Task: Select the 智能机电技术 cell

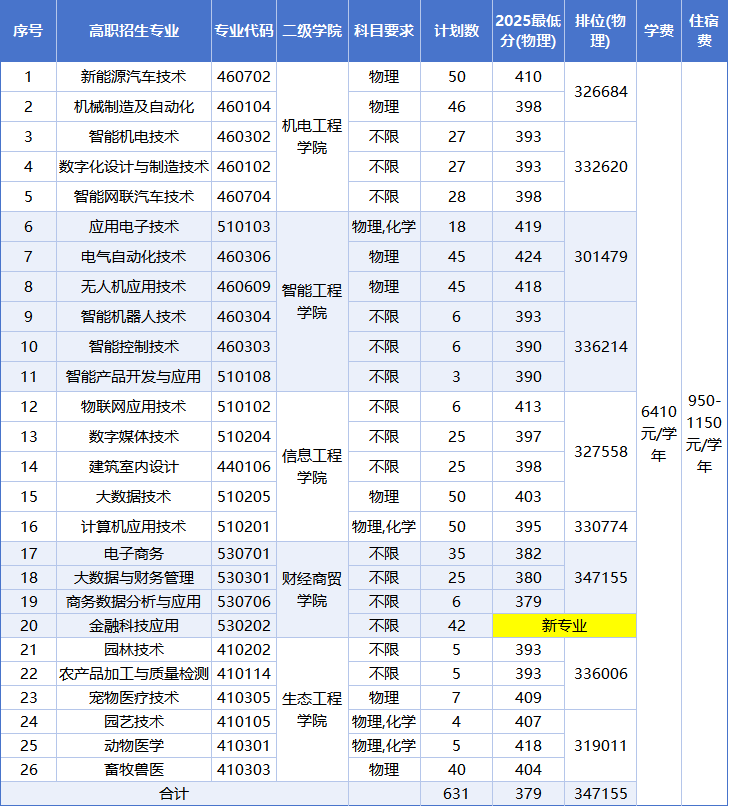Action: click(x=134, y=137)
